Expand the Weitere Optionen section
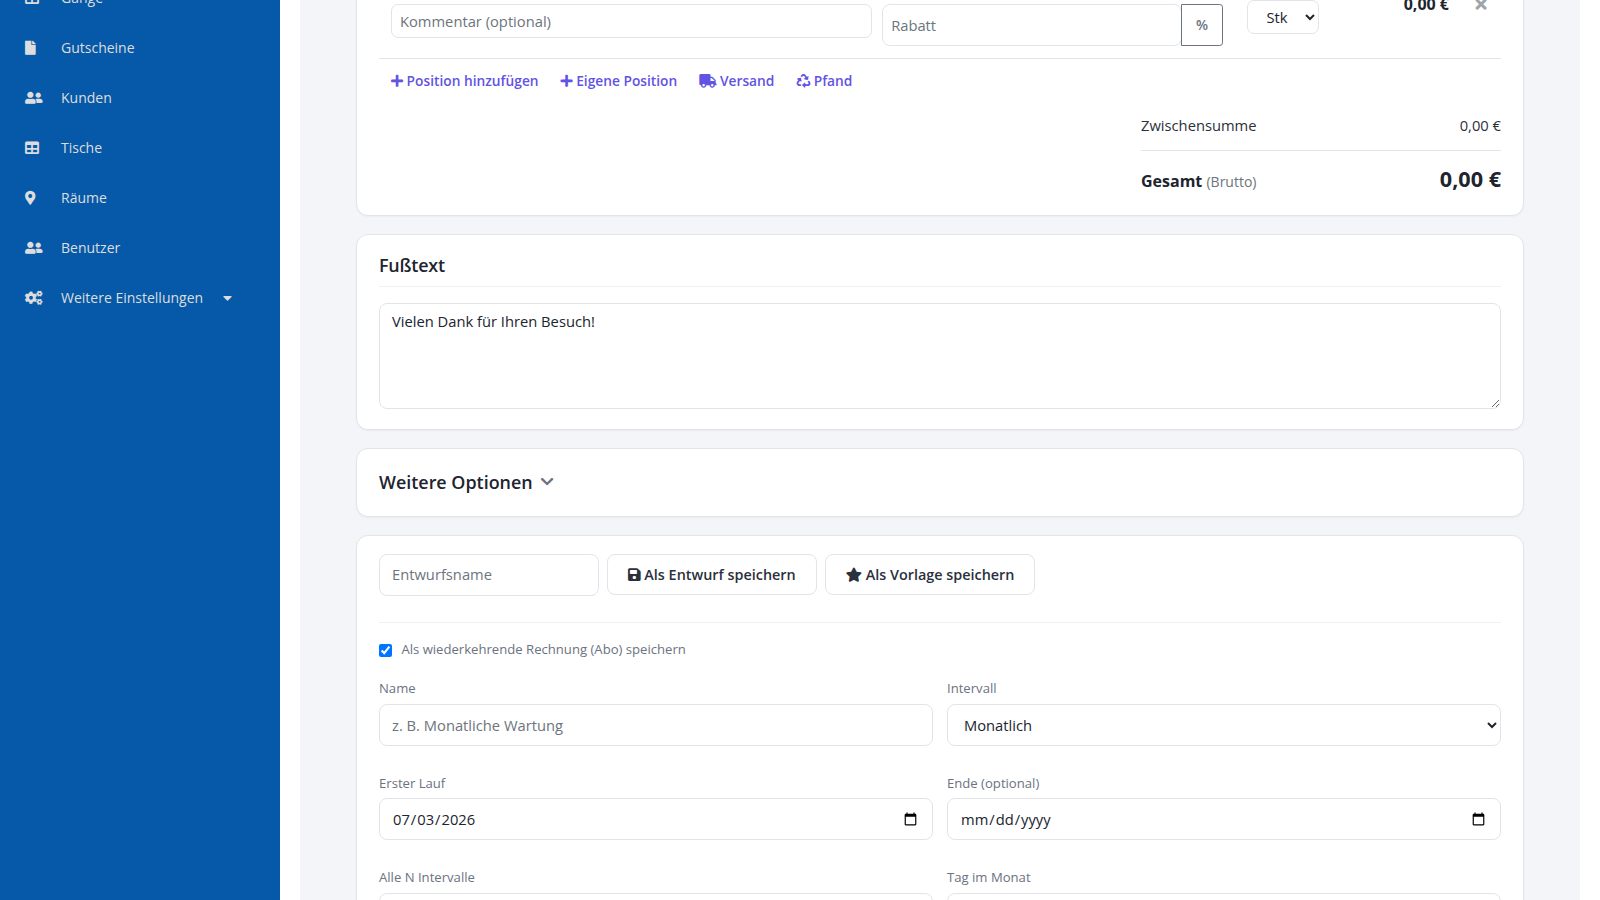Screen dimensions: 1600x900 466,482
